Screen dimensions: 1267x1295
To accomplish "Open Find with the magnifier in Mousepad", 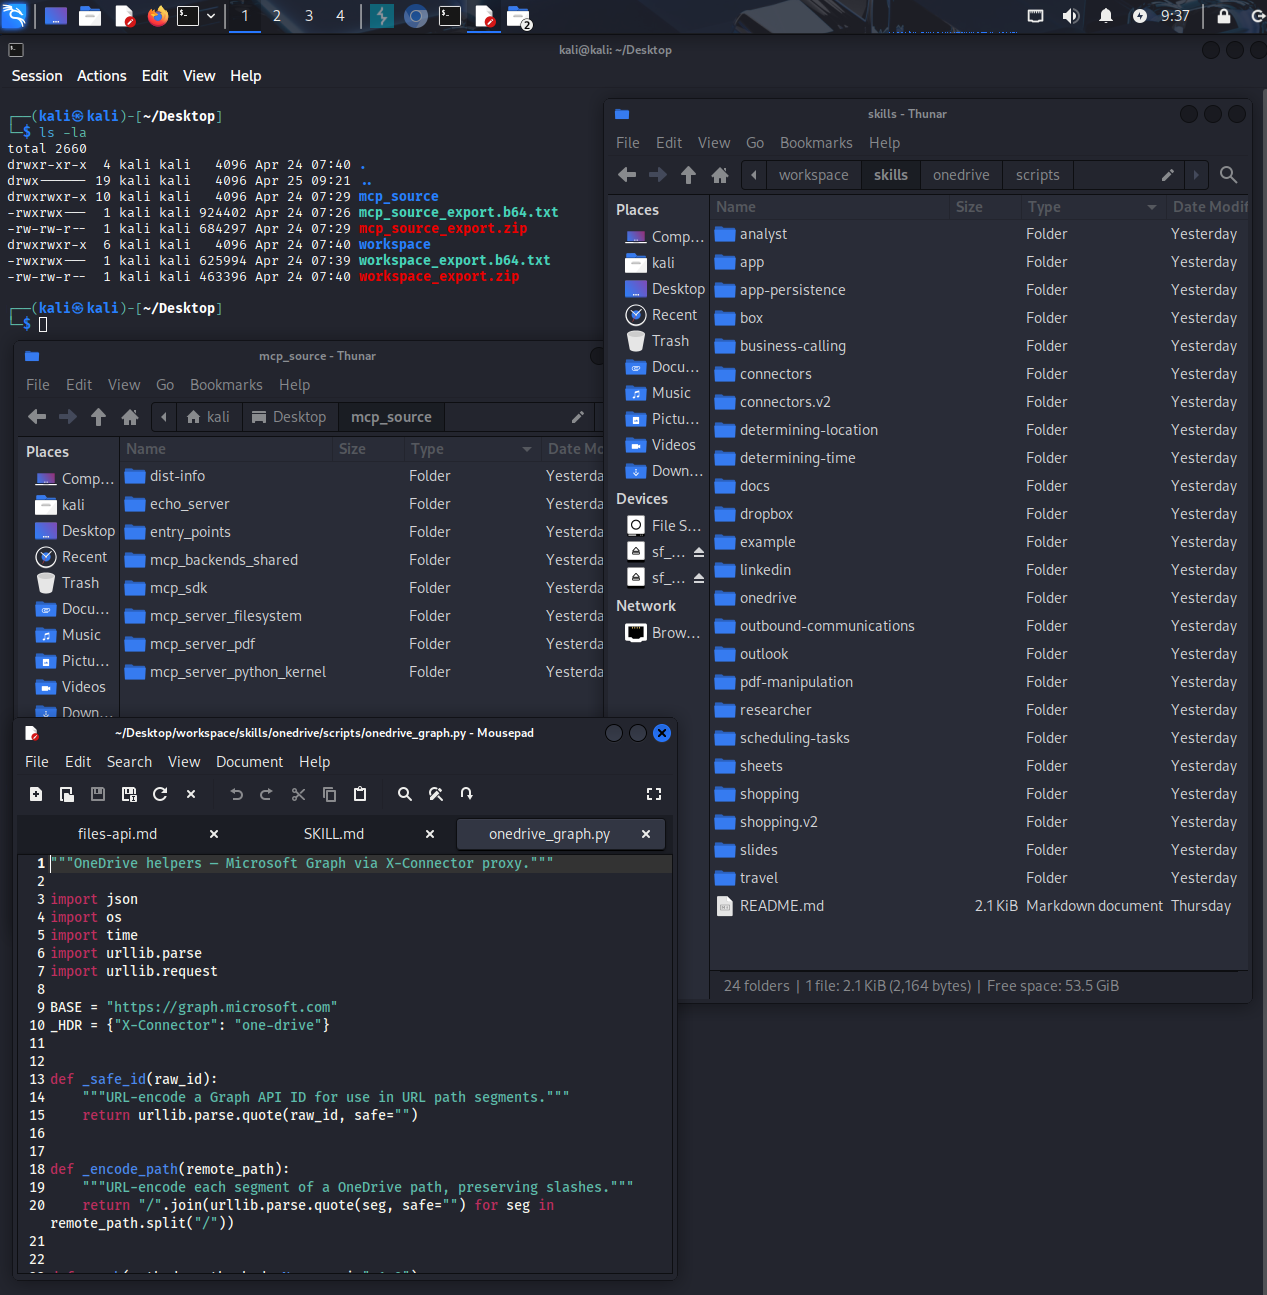I will point(404,794).
